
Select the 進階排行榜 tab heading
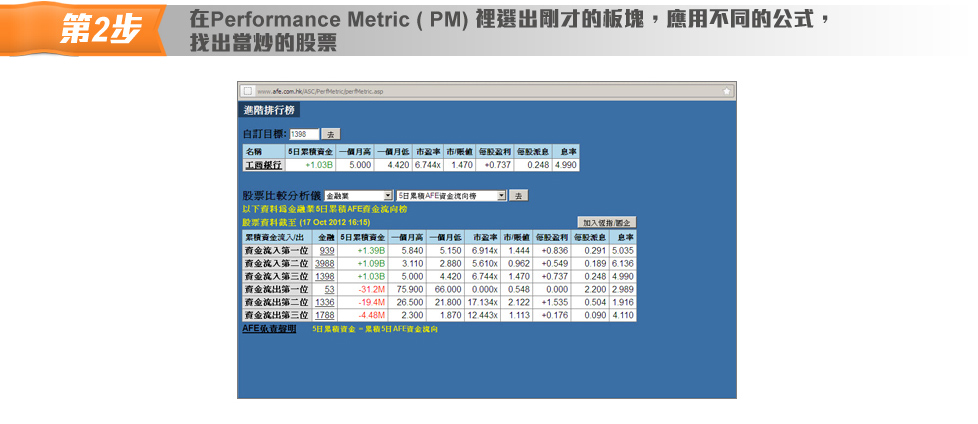pos(269,110)
